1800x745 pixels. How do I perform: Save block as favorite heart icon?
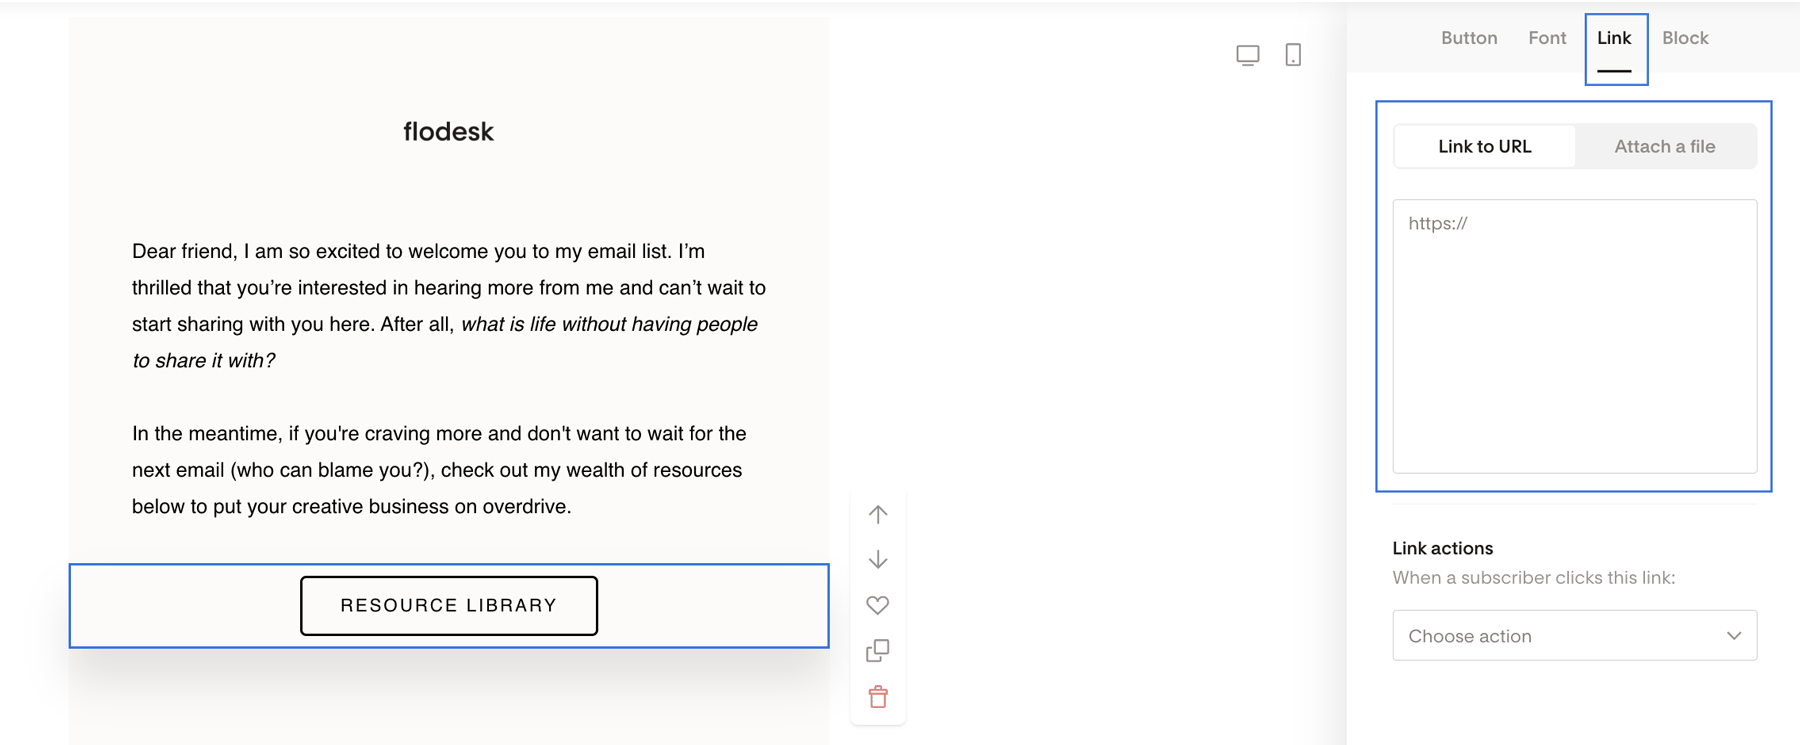pyautogui.click(x=878, y=605)
